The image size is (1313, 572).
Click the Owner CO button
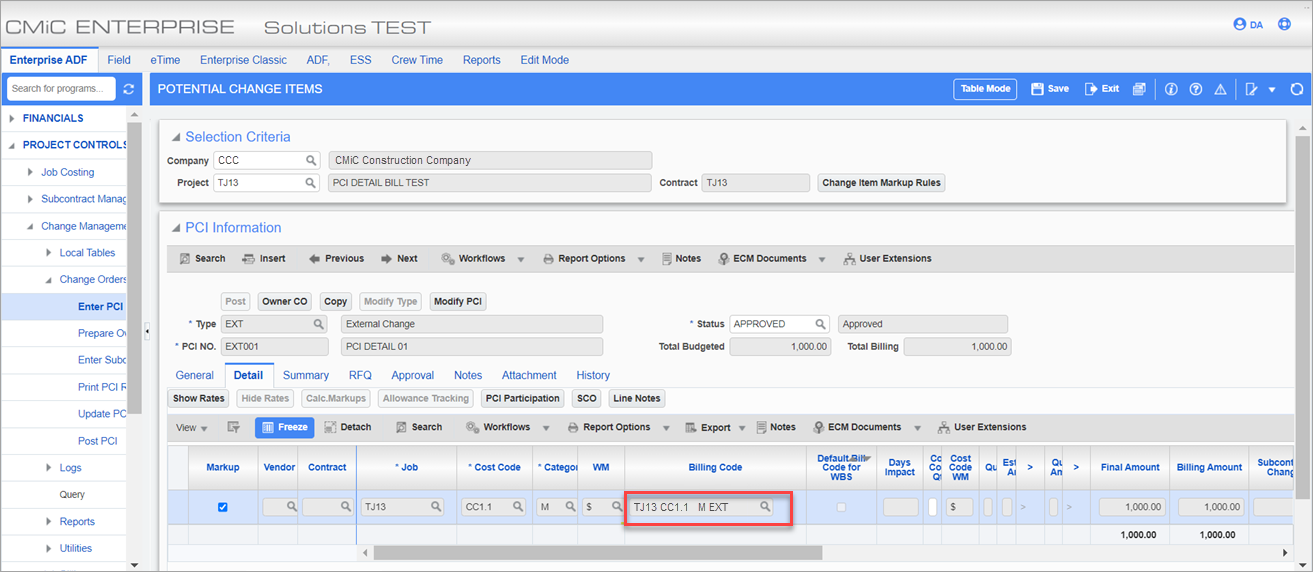(x=286, y=301)
